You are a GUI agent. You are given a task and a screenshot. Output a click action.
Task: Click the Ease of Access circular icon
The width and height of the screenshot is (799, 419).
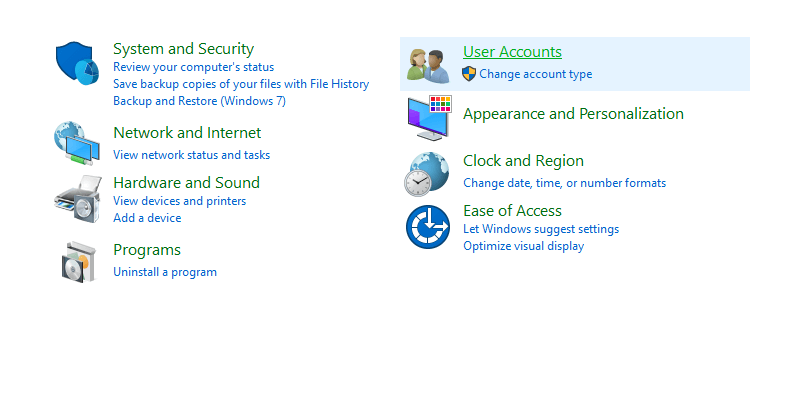(428, 227)
